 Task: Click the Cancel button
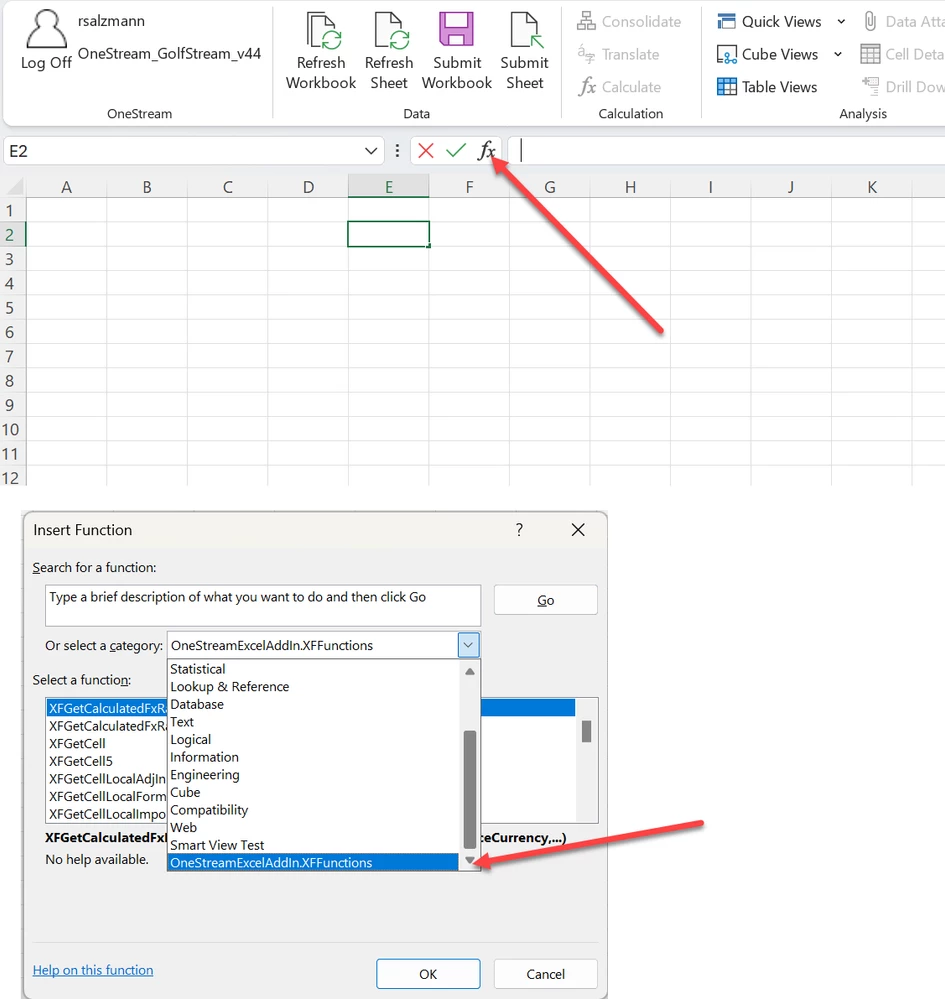[x=545, y=974]
